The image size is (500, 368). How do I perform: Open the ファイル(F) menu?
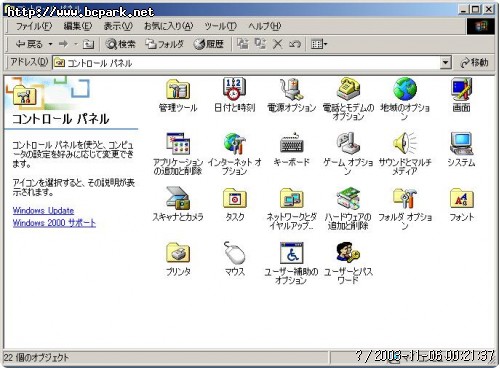[34, 26]
